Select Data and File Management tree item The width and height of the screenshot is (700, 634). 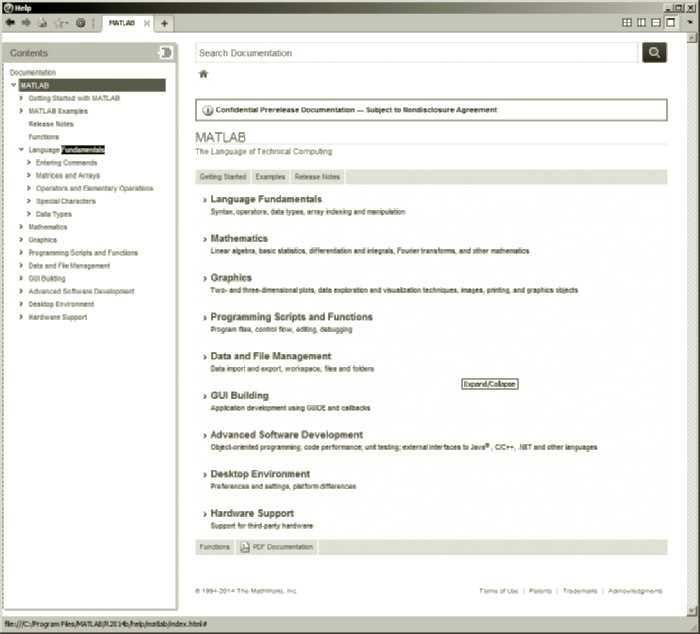pyautogui.click(x=69, y=266)
